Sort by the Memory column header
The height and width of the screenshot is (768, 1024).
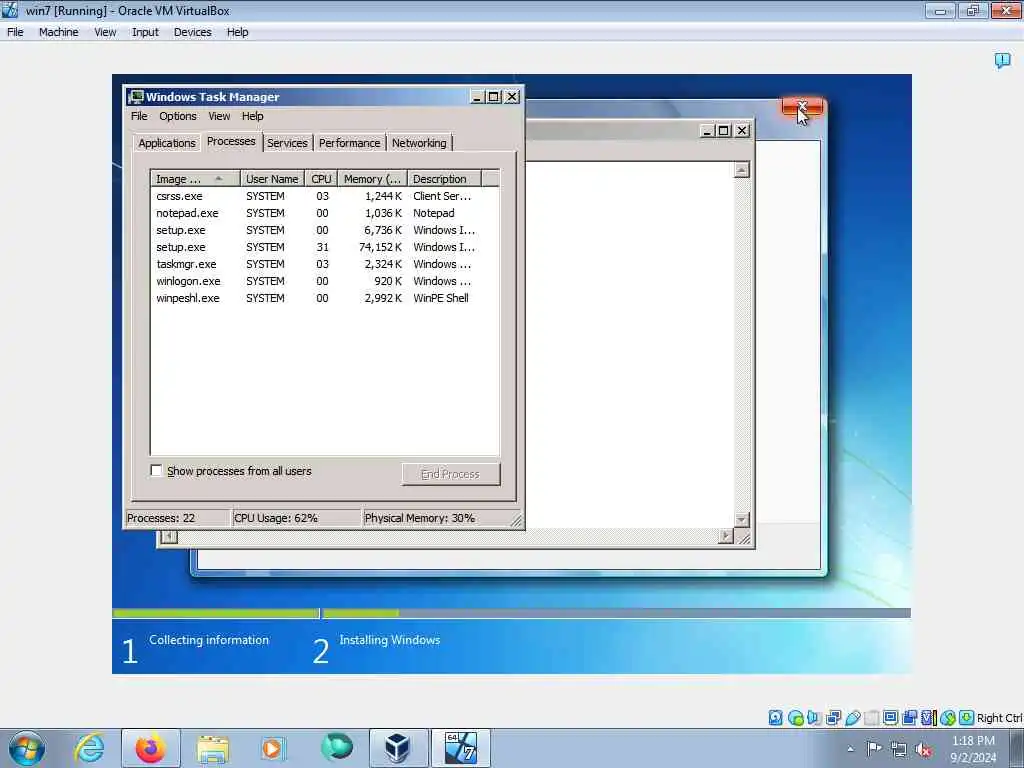pos(372,179)
